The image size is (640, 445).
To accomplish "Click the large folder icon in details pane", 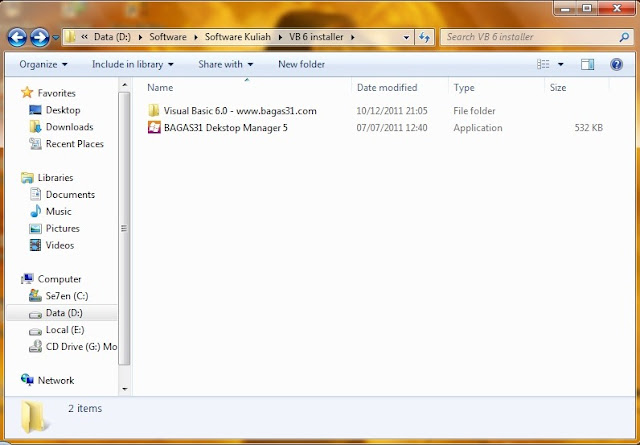I will [33, 416].
